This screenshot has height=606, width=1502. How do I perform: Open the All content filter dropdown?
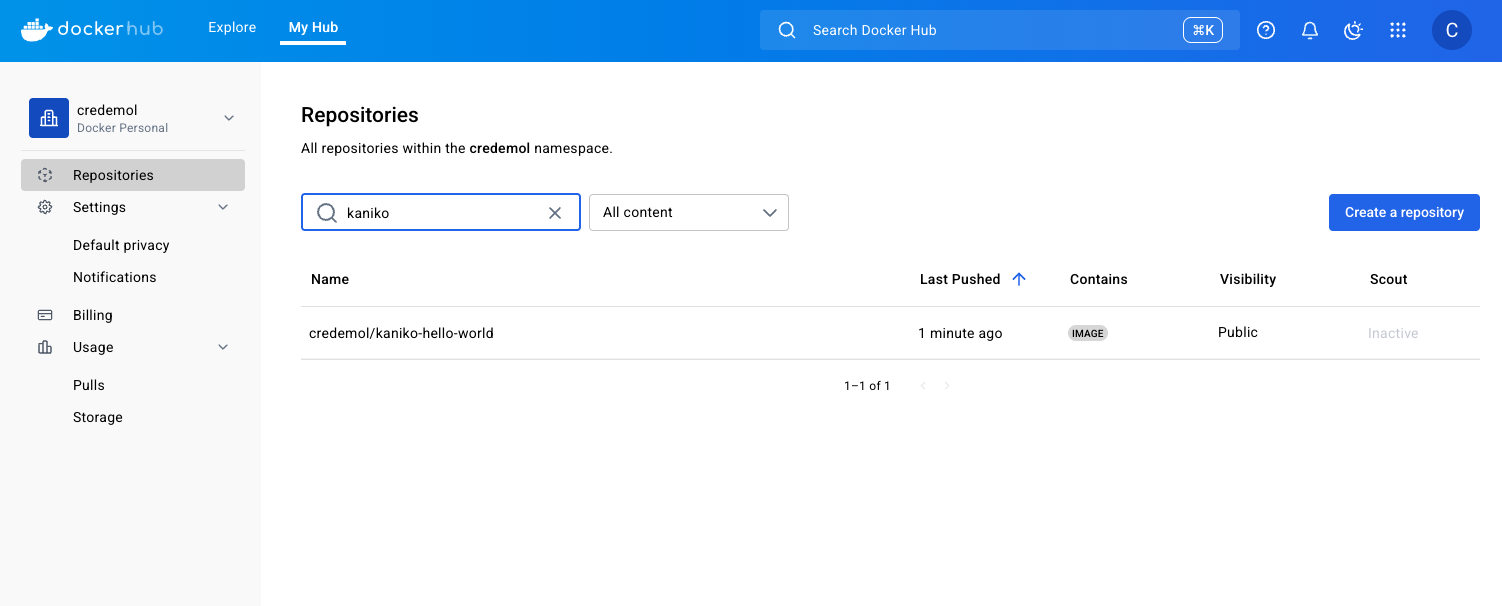coord(689,212)
